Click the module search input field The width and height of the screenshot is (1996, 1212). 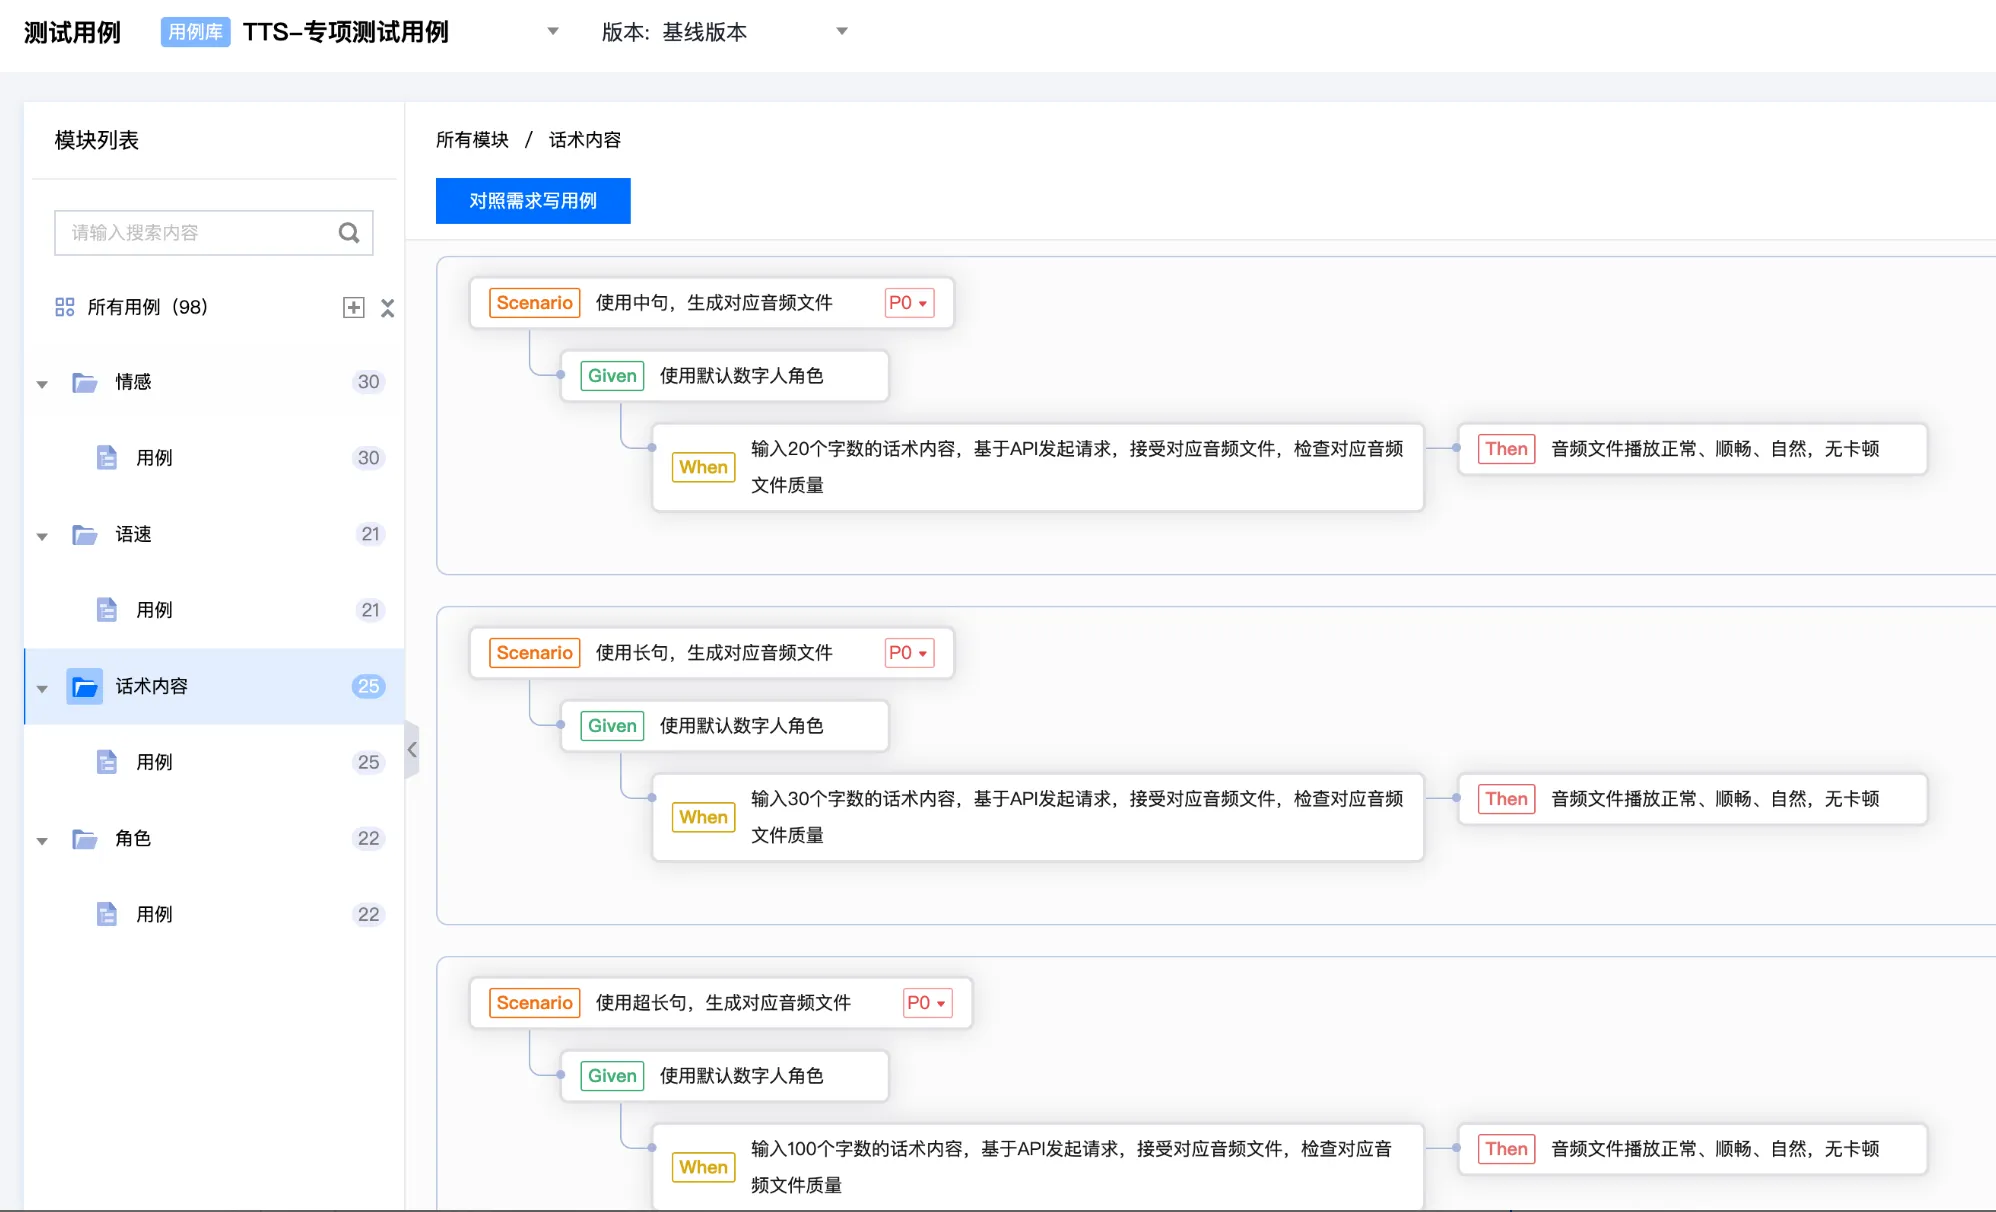click(x=195, y=233)
